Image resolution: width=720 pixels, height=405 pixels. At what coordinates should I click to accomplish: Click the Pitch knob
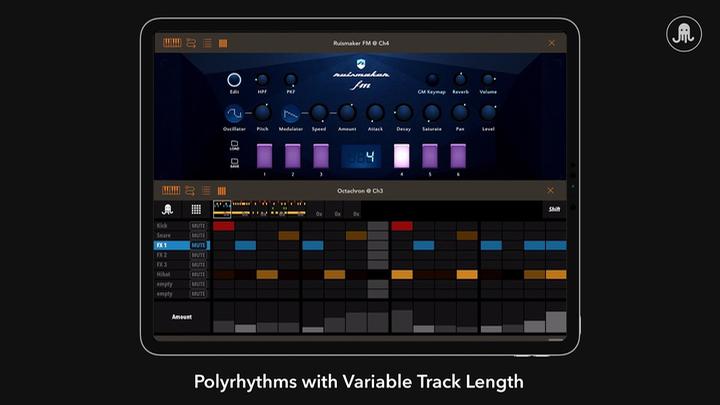point(262,113)
